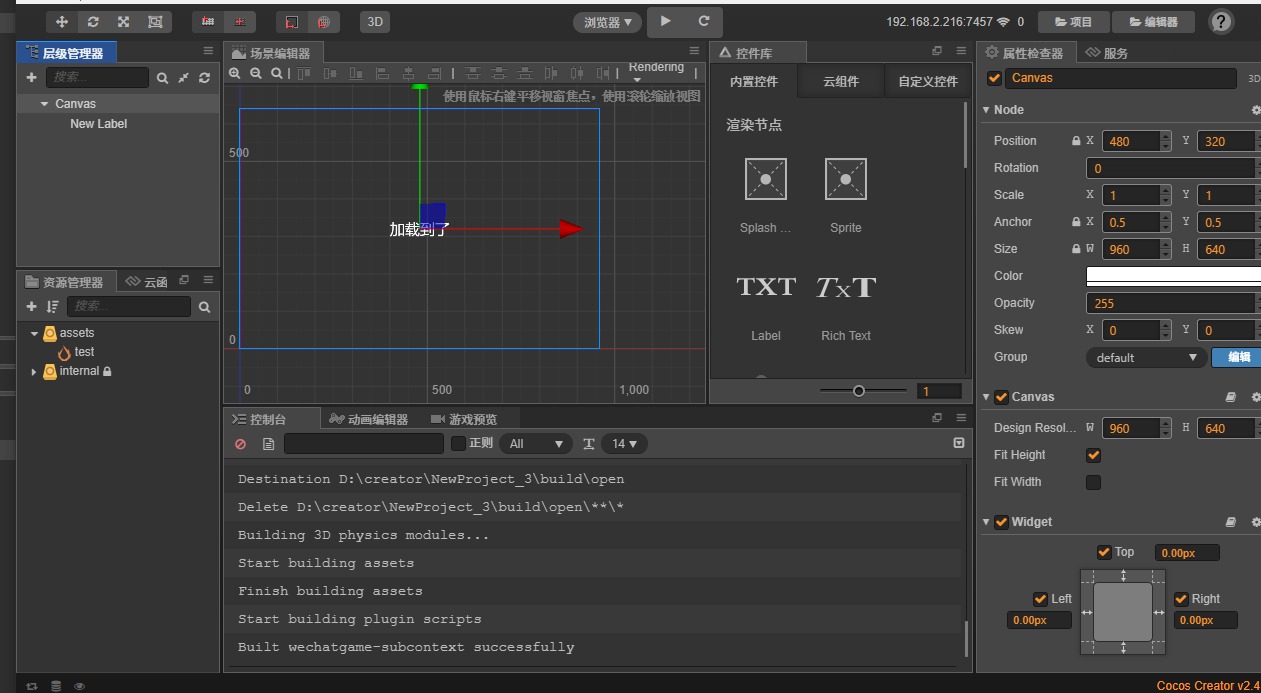Open the console log file icon
1261x693 pixels.
(268, 444)
